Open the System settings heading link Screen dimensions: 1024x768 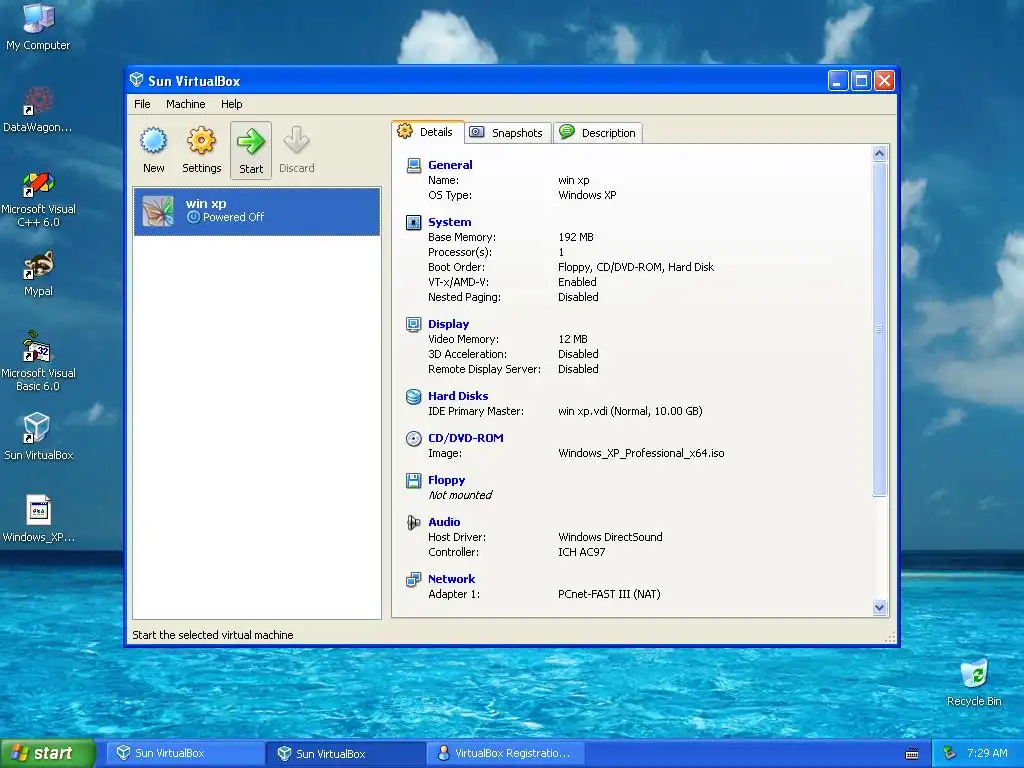point(449,221)
